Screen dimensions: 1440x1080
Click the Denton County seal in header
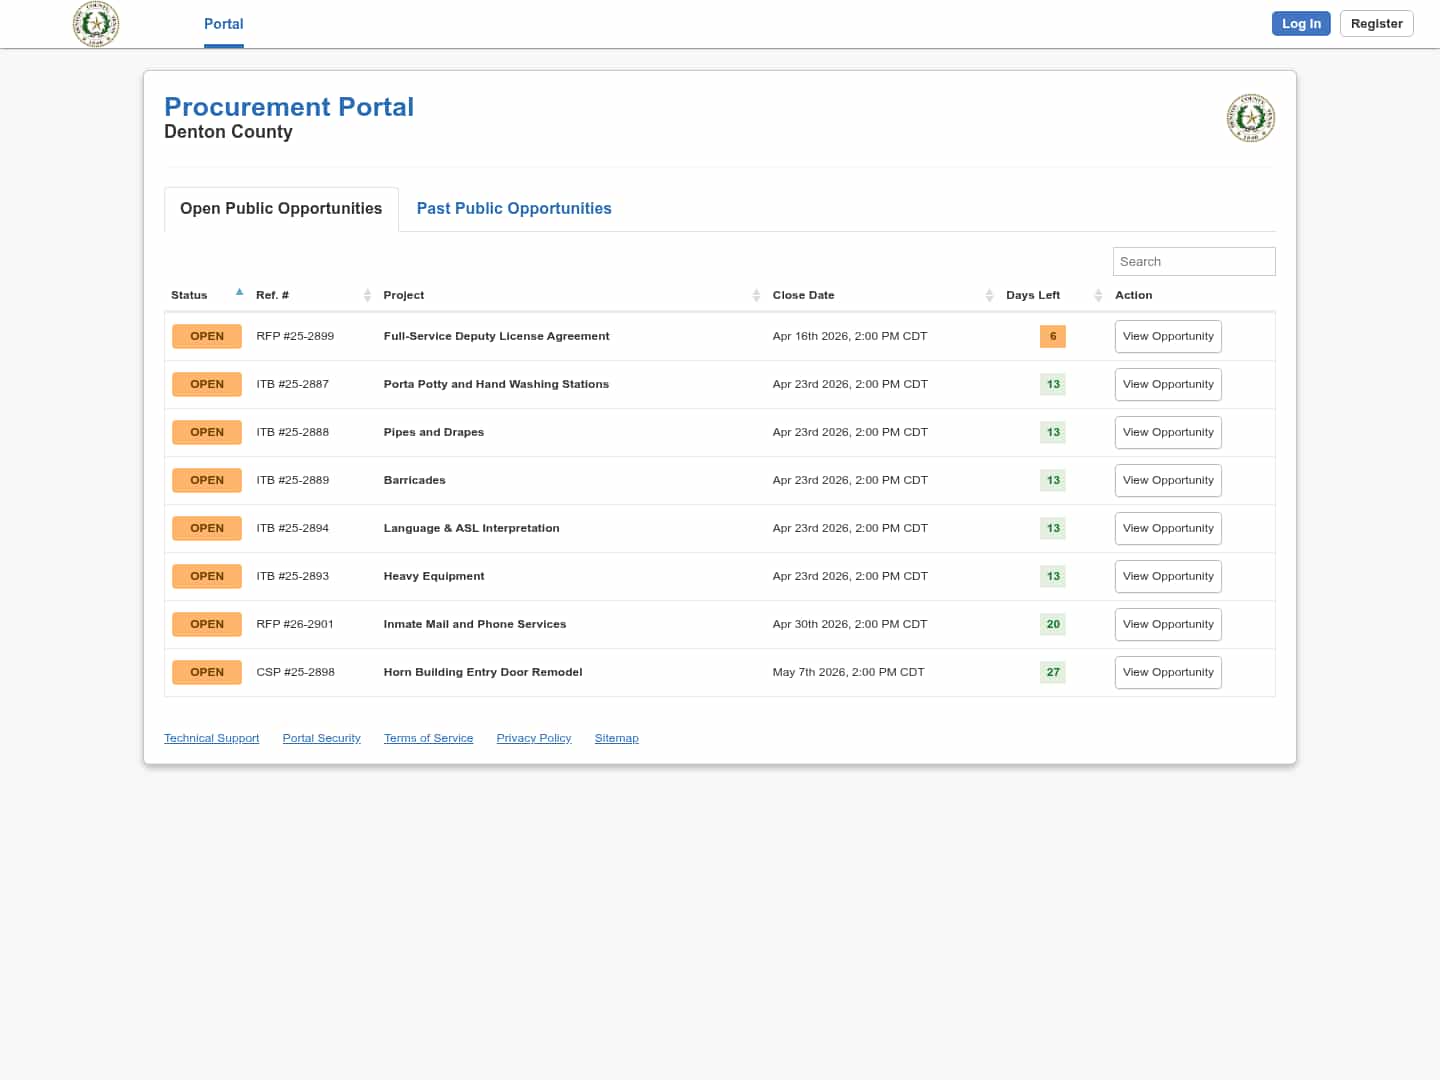(96, 24)
